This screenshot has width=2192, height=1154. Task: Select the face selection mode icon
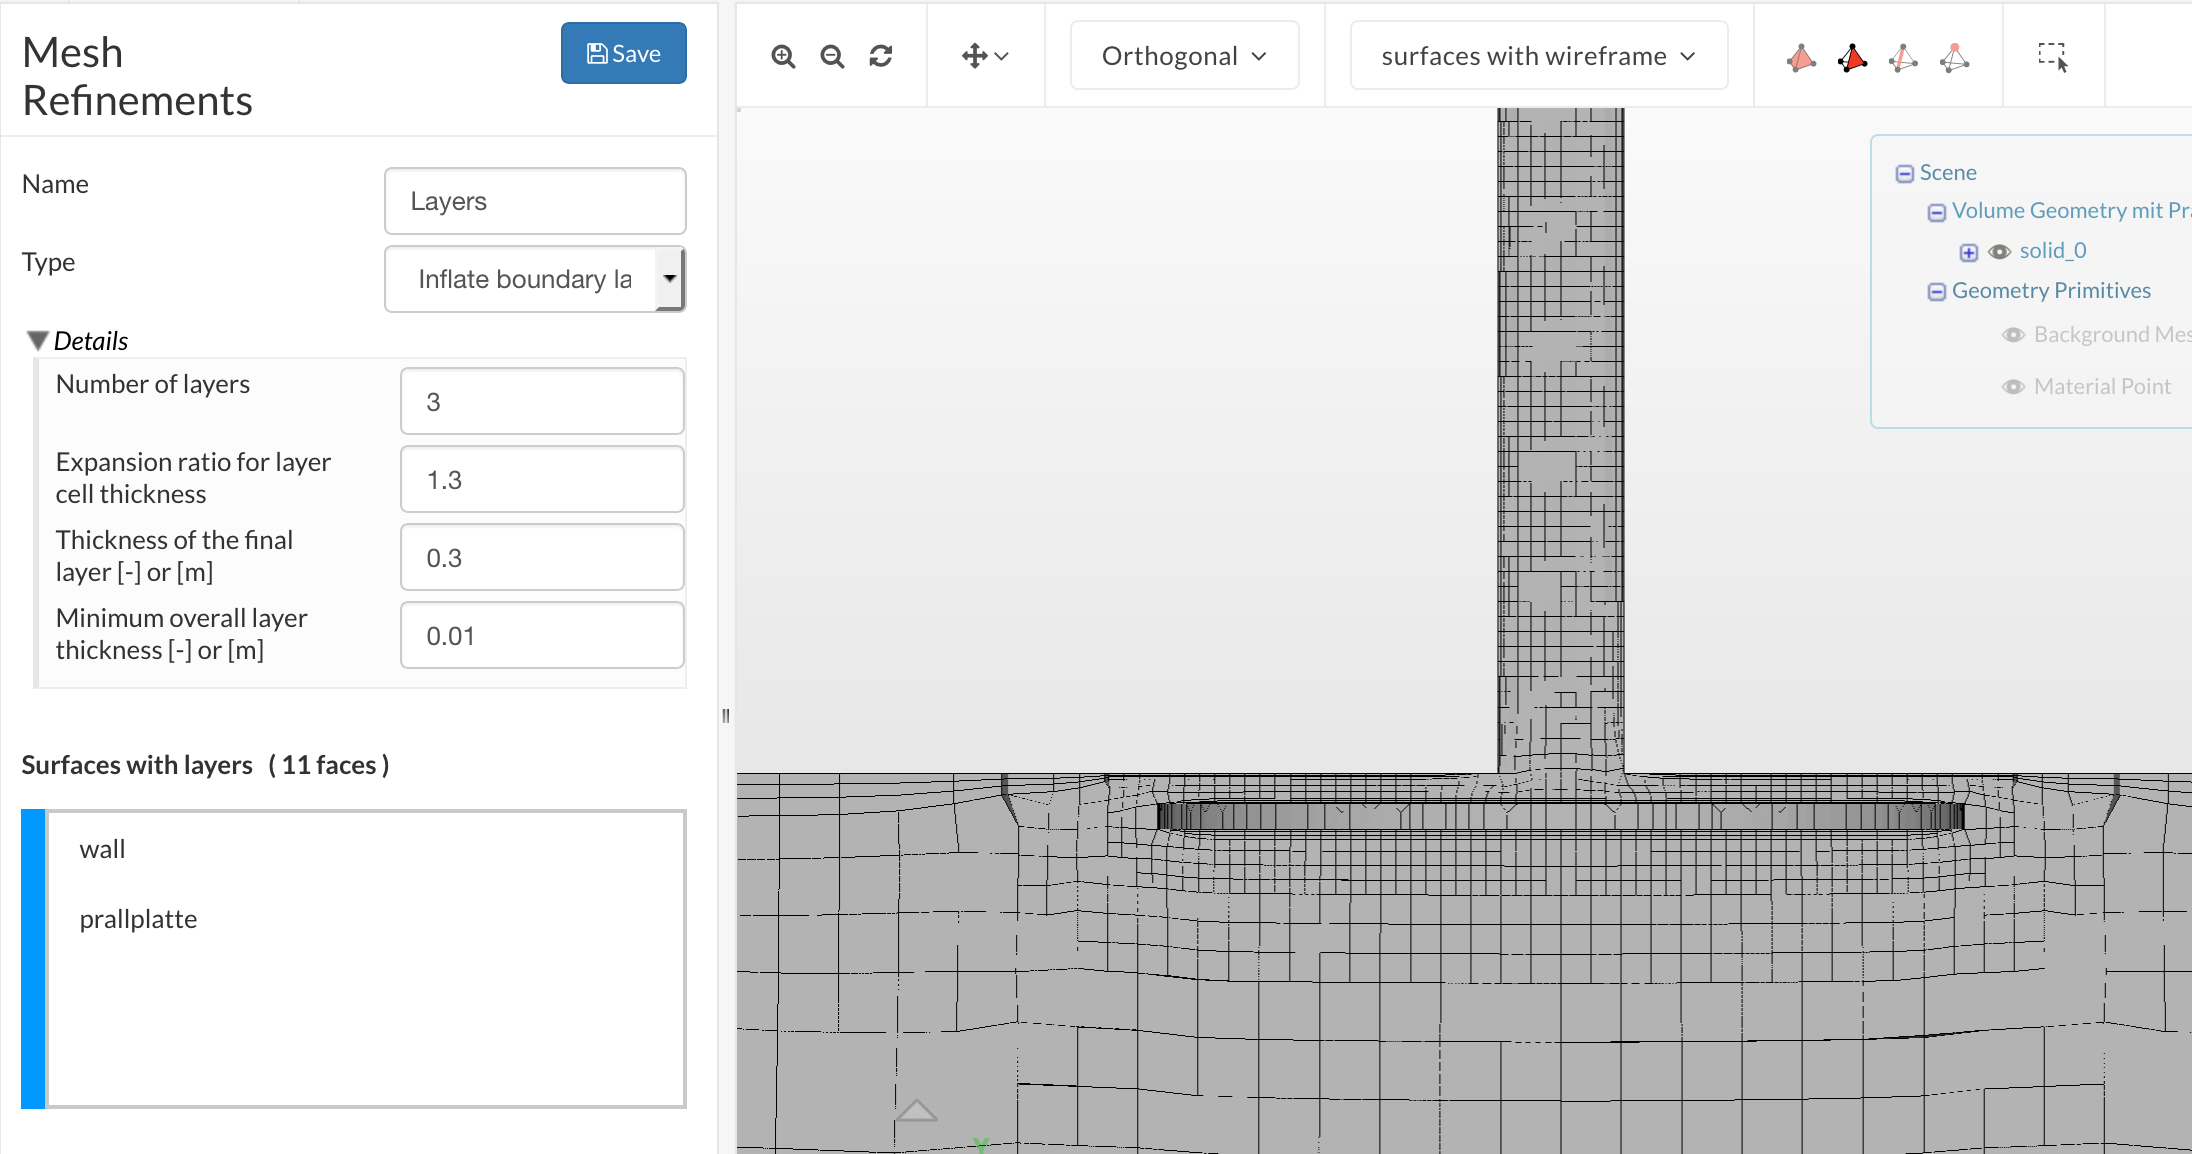(x=1852, y=58)
